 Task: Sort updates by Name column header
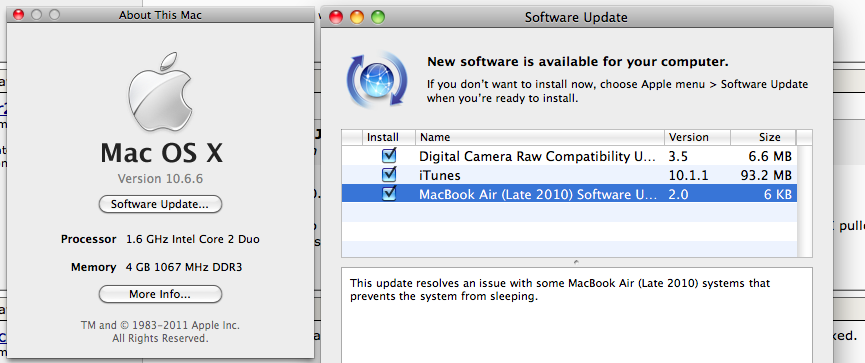coord(540,137)
